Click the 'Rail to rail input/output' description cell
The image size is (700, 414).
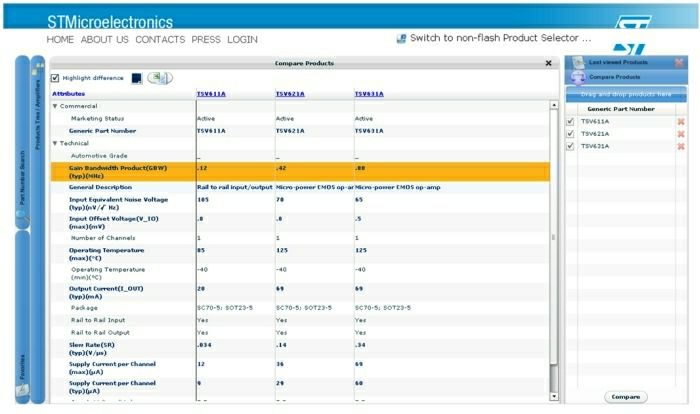pos(235,188)
